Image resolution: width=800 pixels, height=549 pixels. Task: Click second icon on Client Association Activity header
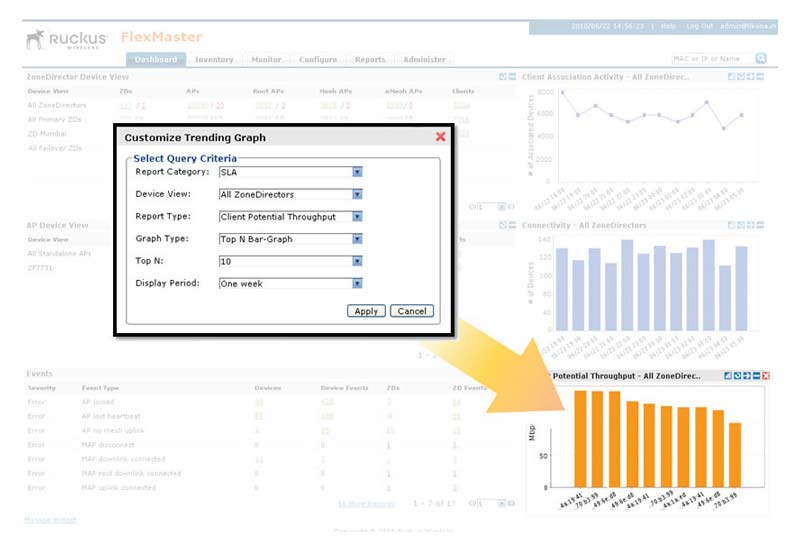[x=741, y=77]
